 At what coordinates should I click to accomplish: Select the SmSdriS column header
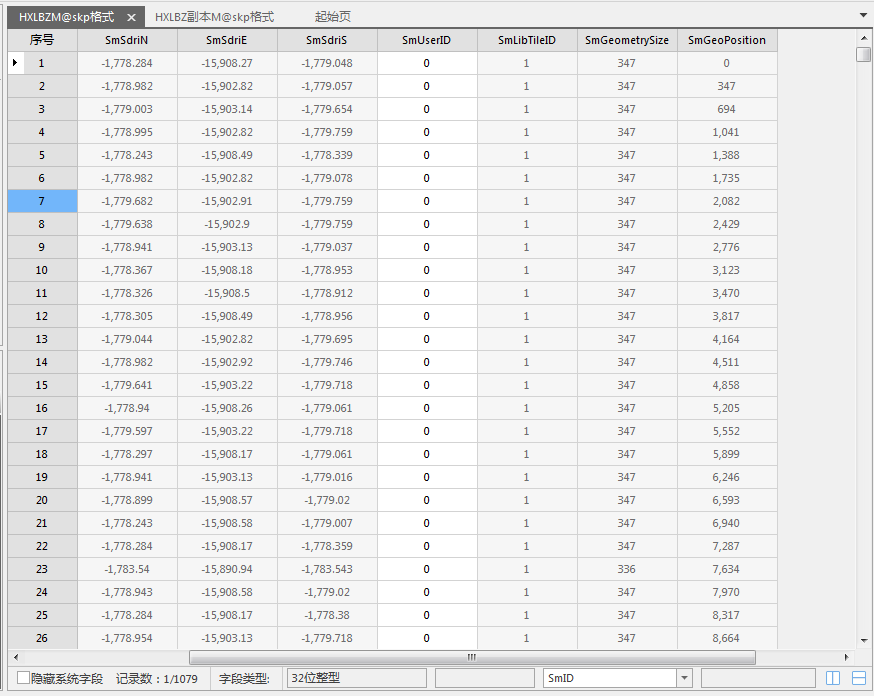tap(327, 40)
